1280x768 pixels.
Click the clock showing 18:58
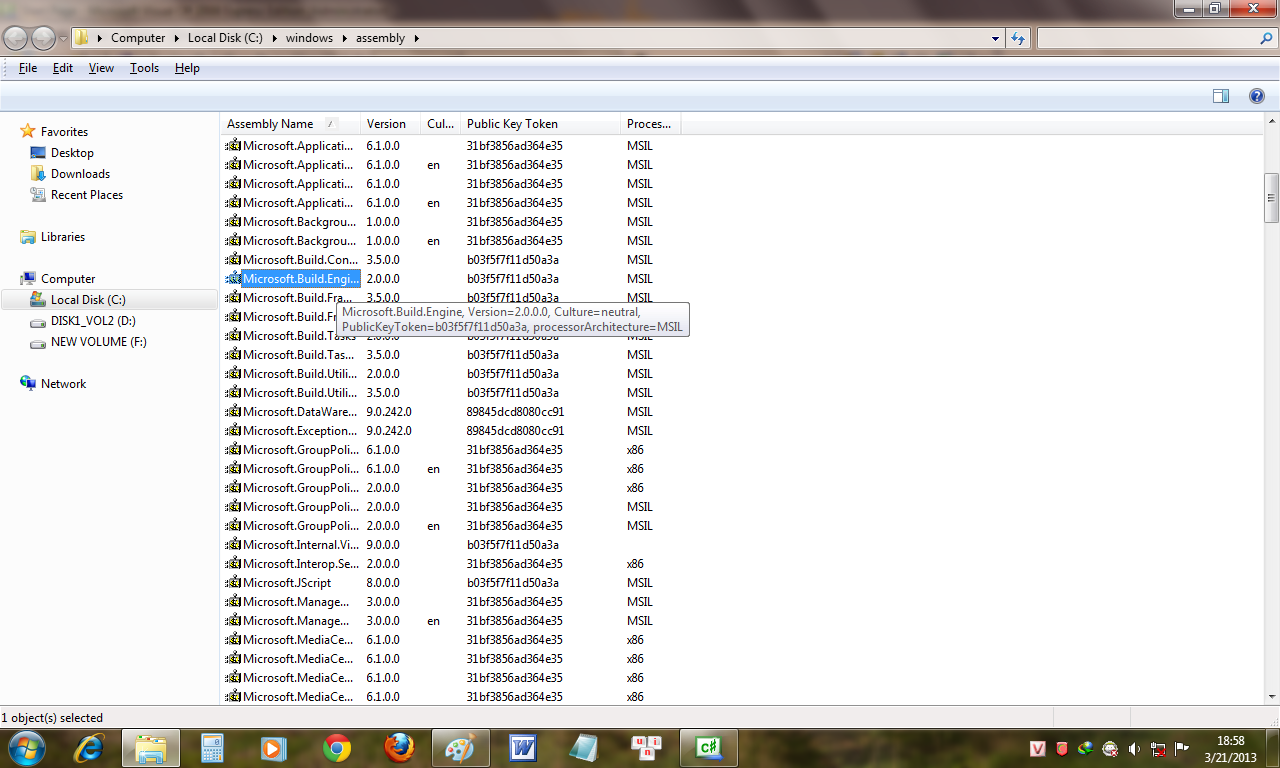1231,741
